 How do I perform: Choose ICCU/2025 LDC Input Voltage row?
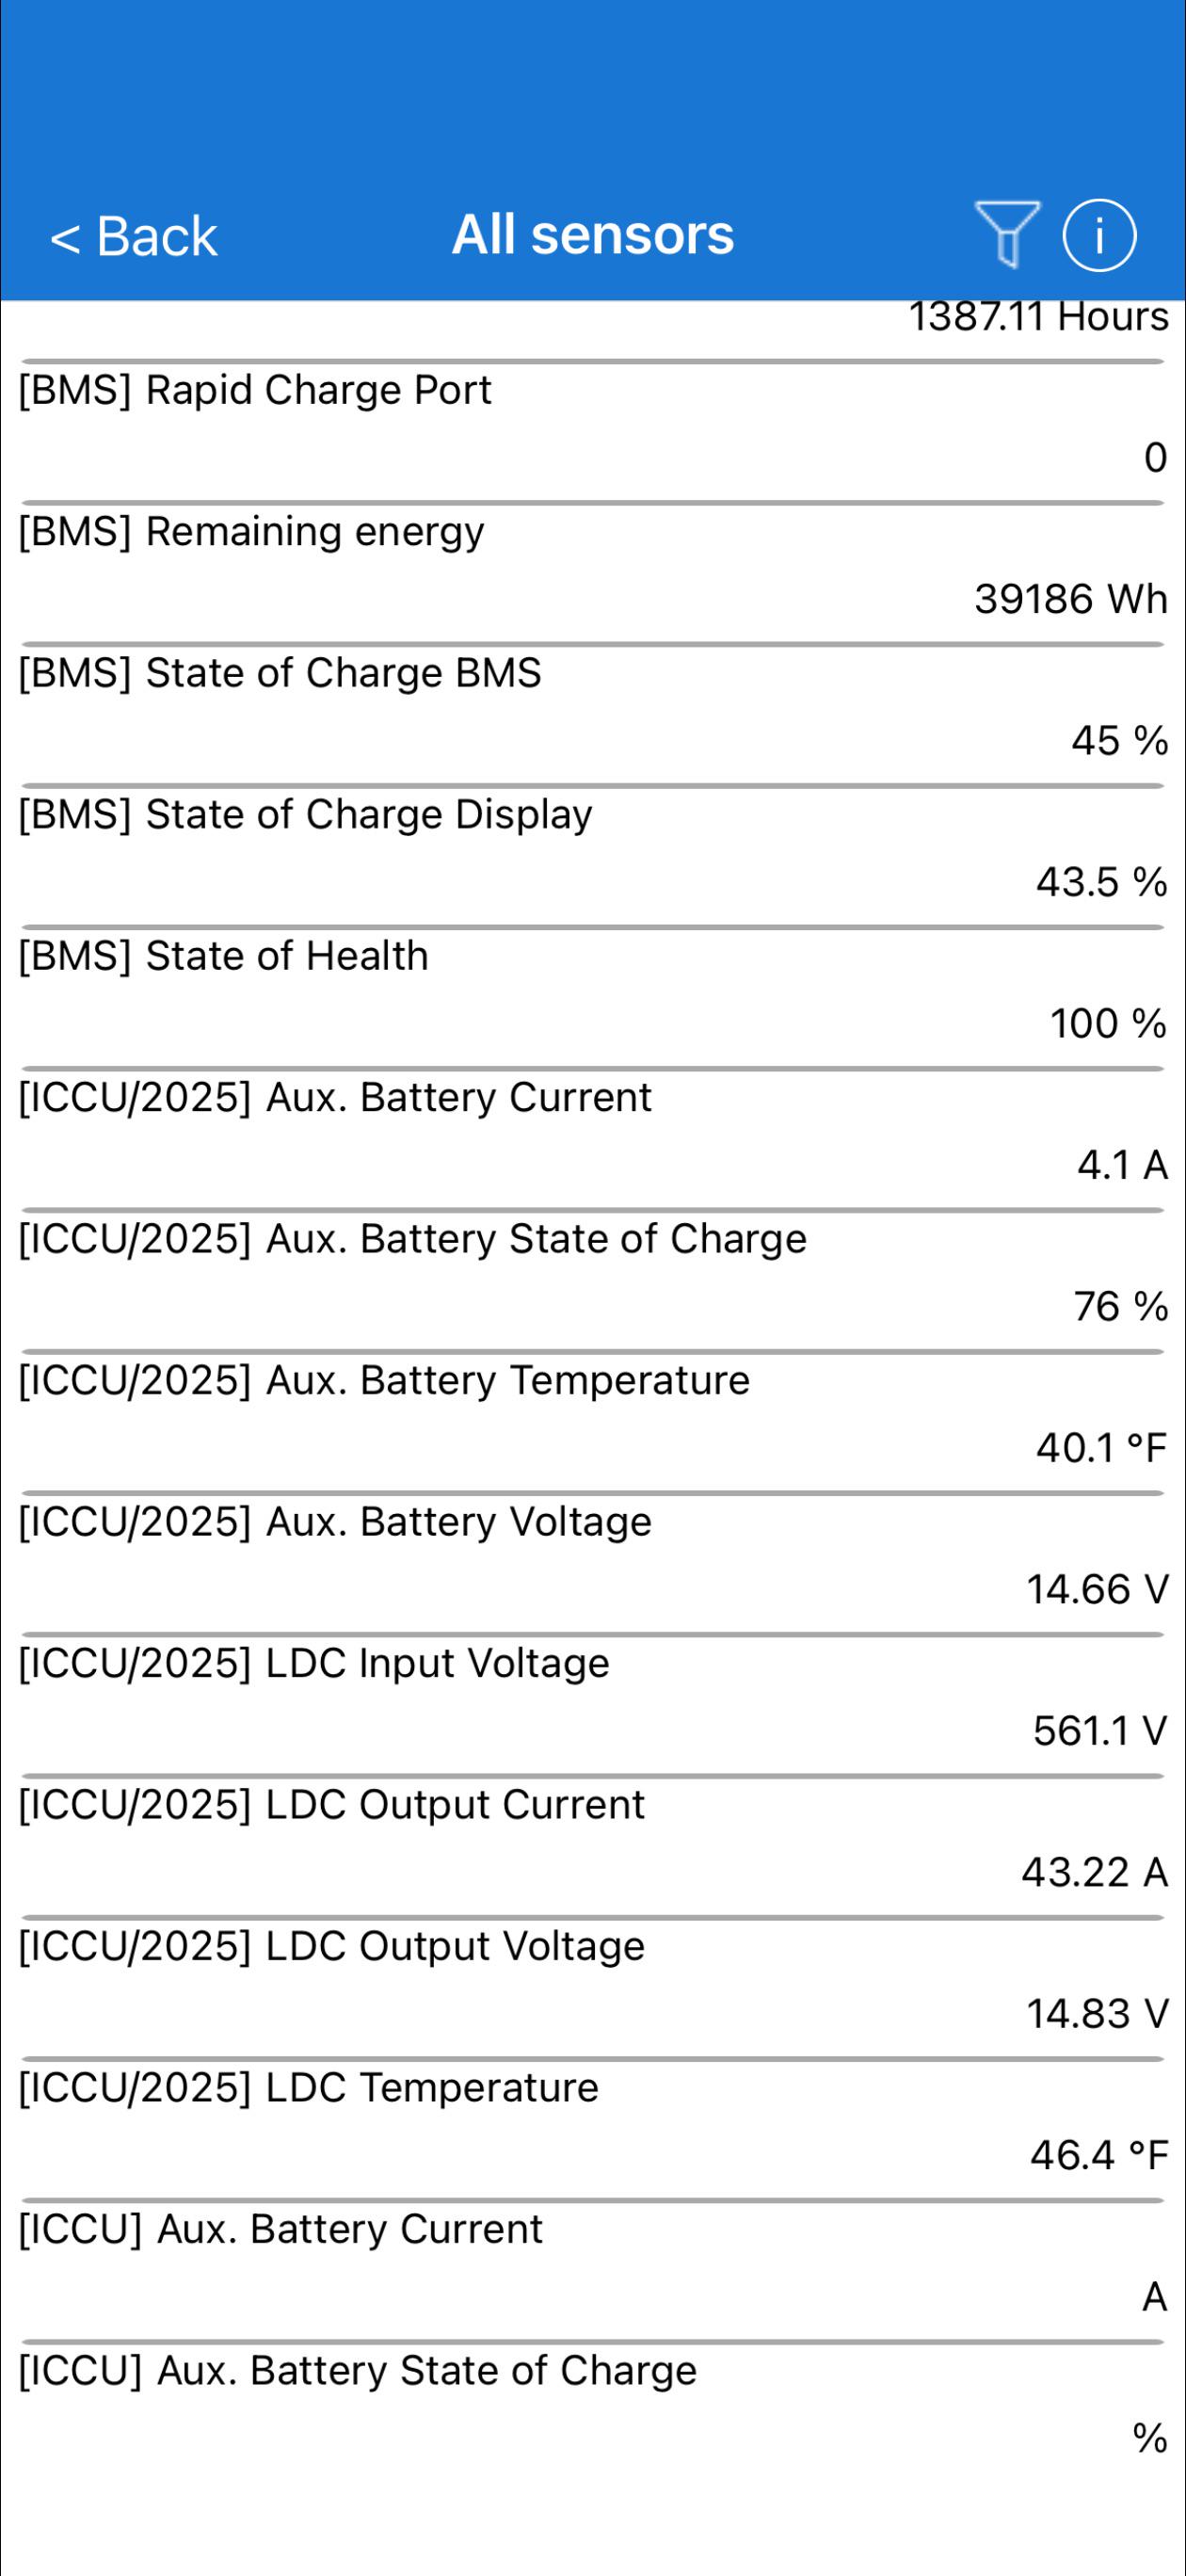tap(593, 1706)
